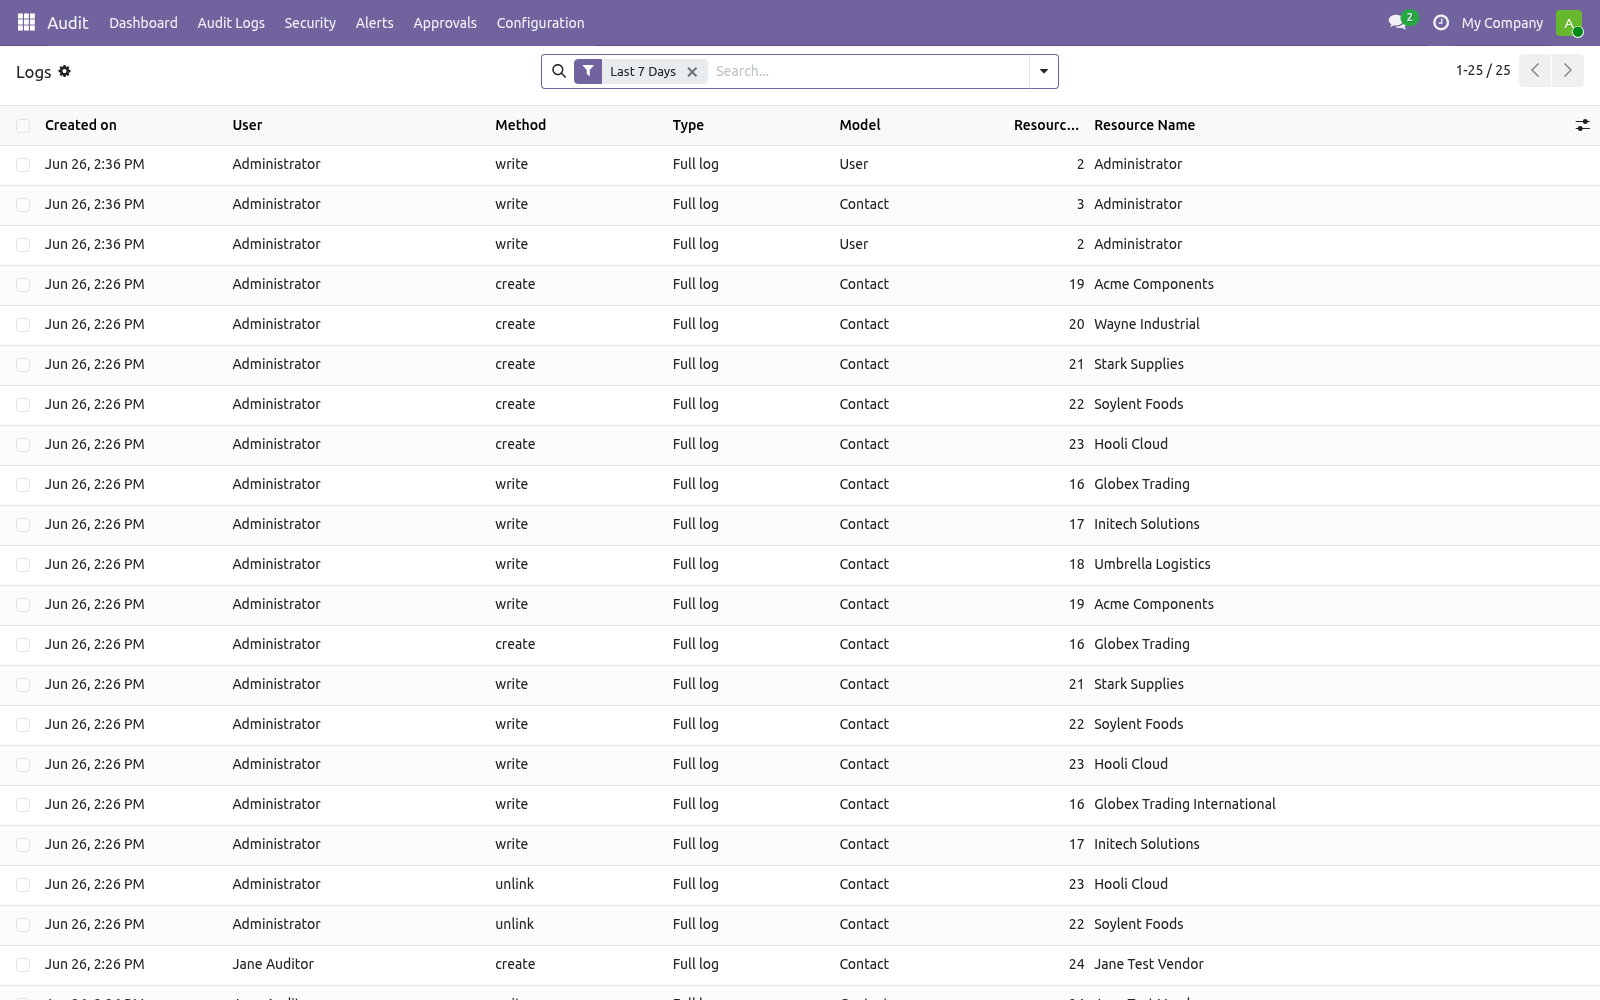Screen dimensions: 1600x1000
Task: Click the search magnifier icon
Action: click(559, 71)
